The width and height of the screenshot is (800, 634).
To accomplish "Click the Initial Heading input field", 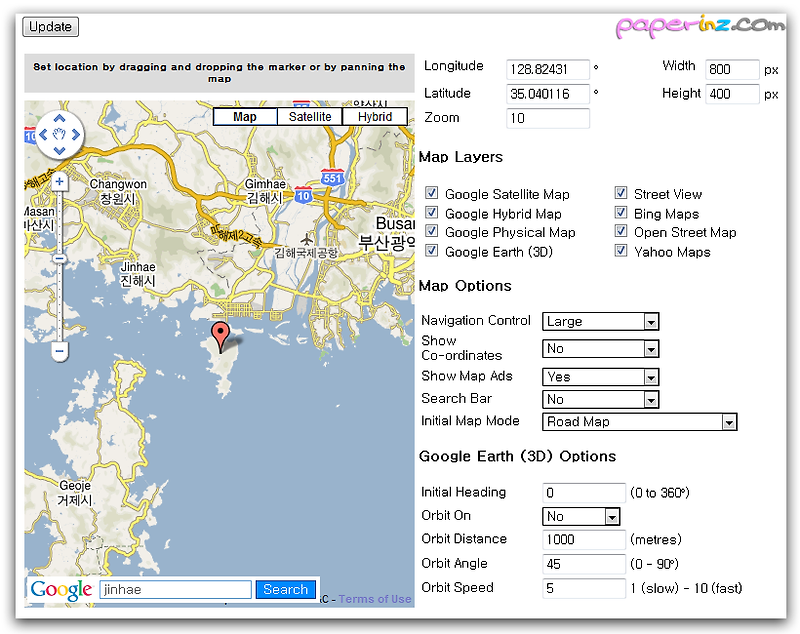I will [584, 493].
